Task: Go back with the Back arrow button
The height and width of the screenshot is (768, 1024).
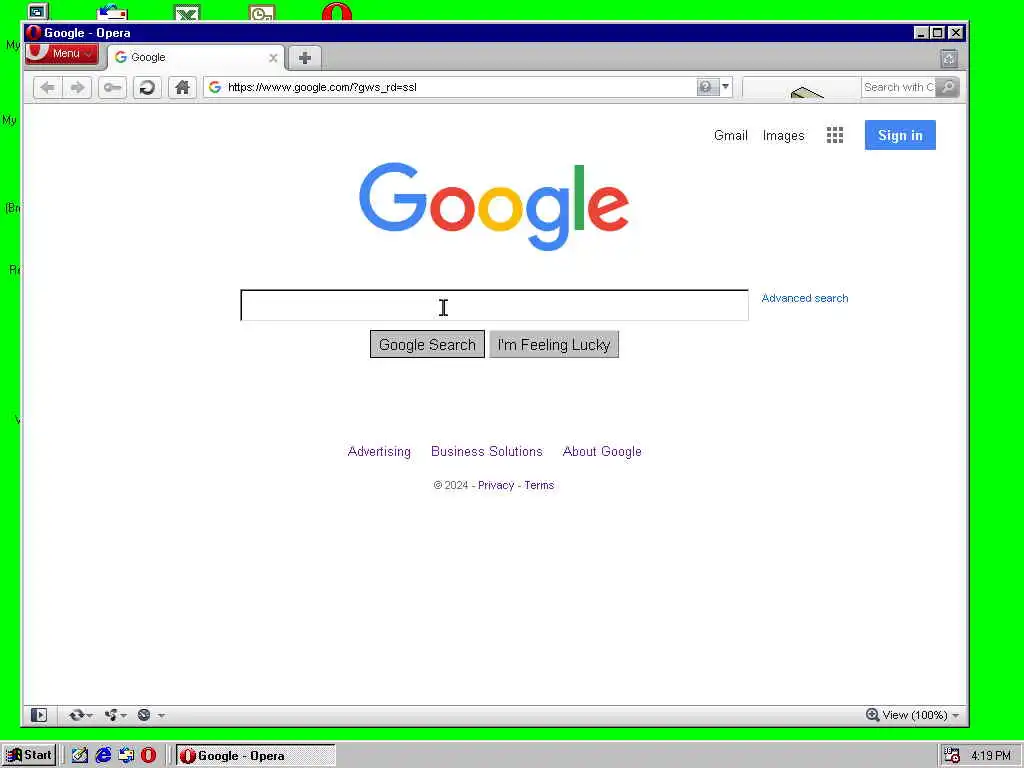Action: (x=48, y=88)
